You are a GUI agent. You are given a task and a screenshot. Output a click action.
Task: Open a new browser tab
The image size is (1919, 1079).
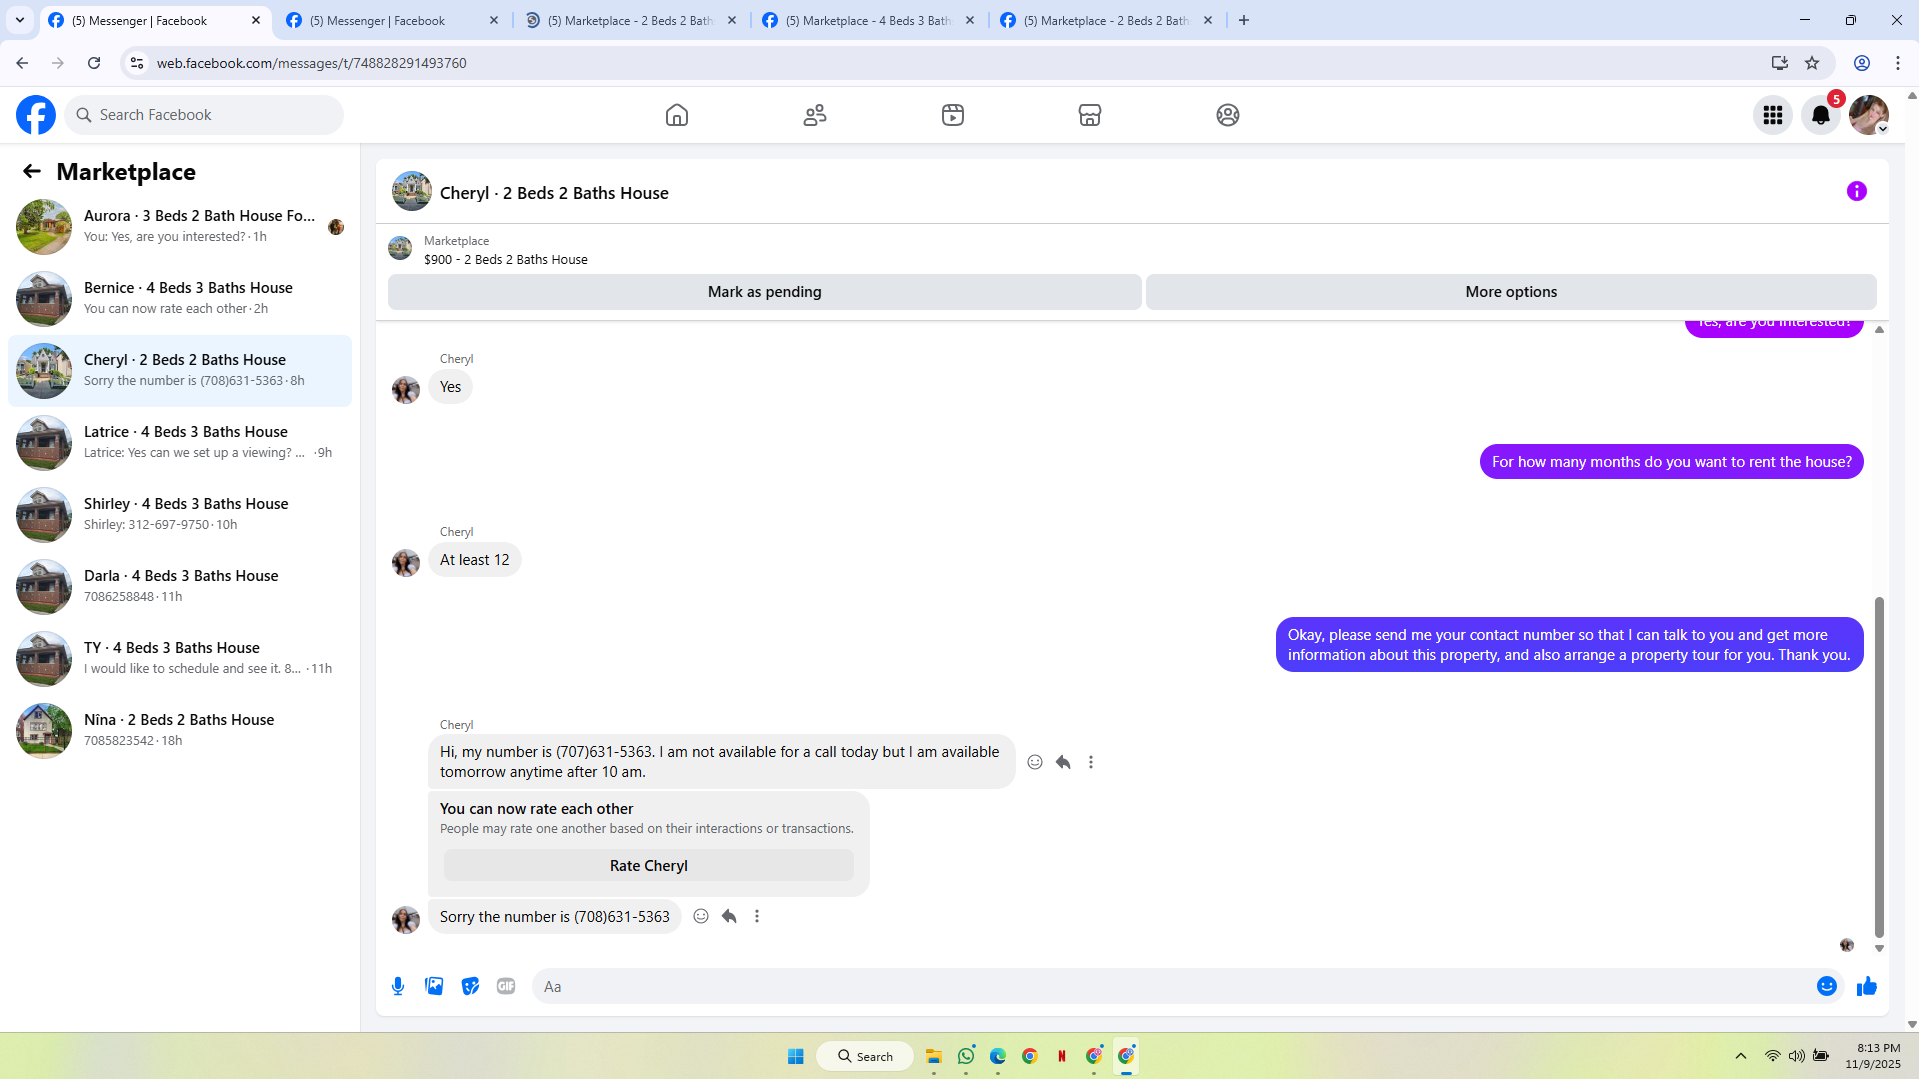pos(1244,20)
